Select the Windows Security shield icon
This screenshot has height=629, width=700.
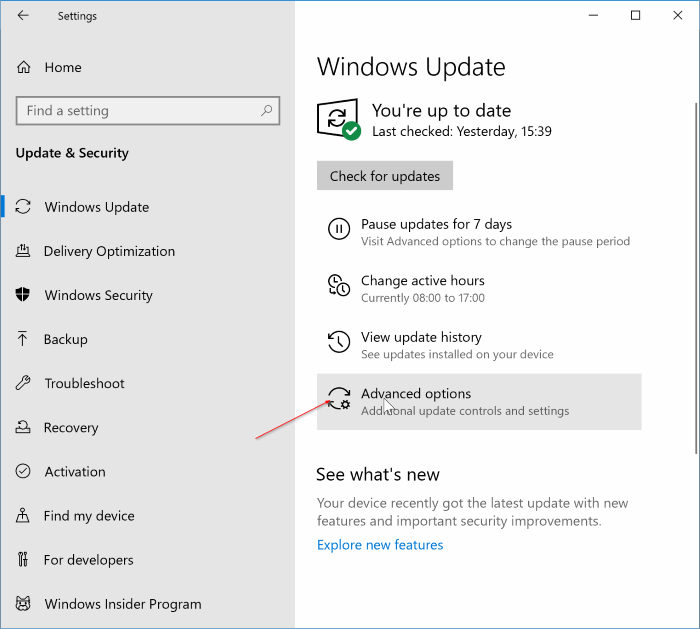(23, 295)
